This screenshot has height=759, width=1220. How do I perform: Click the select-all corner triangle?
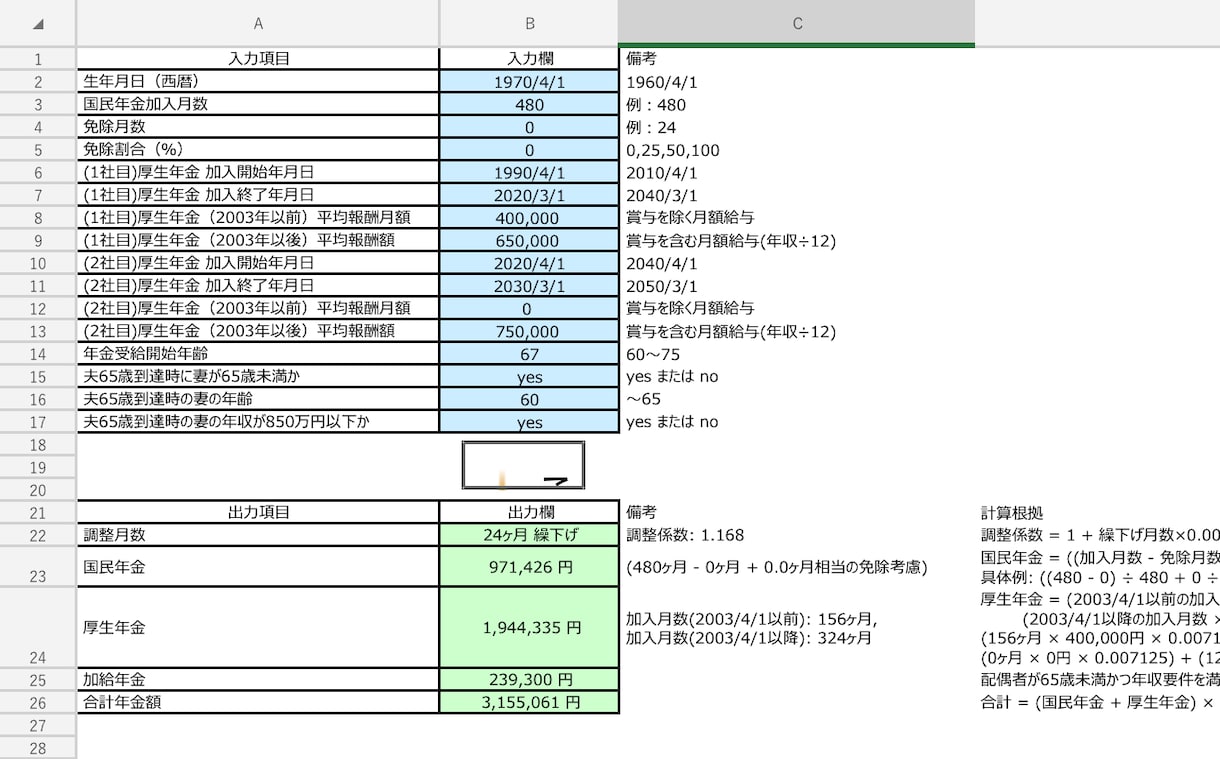38,23
